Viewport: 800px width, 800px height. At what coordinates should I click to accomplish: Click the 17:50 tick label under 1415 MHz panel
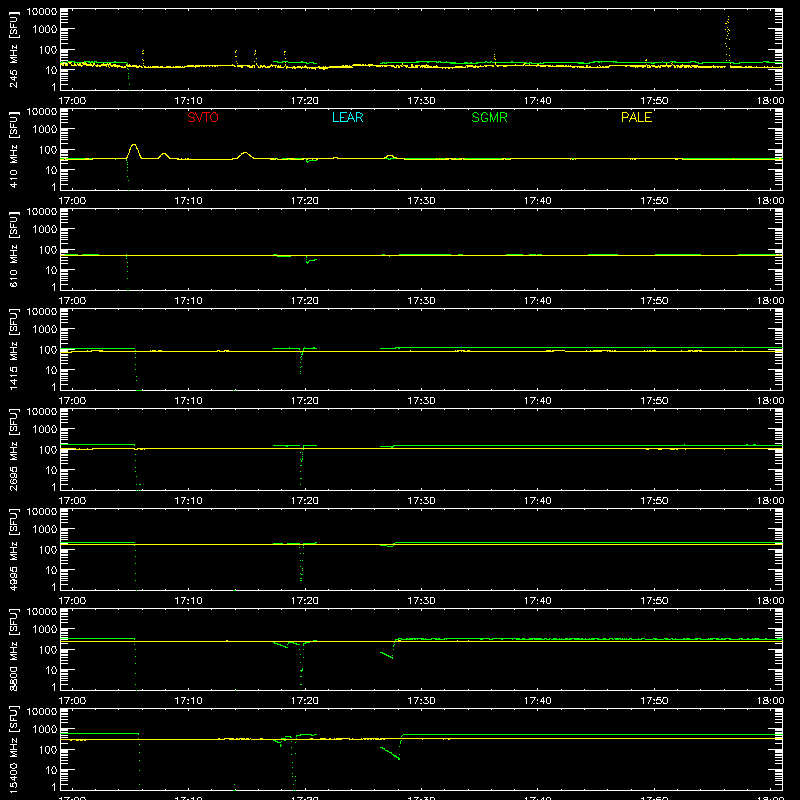(654, 401)
